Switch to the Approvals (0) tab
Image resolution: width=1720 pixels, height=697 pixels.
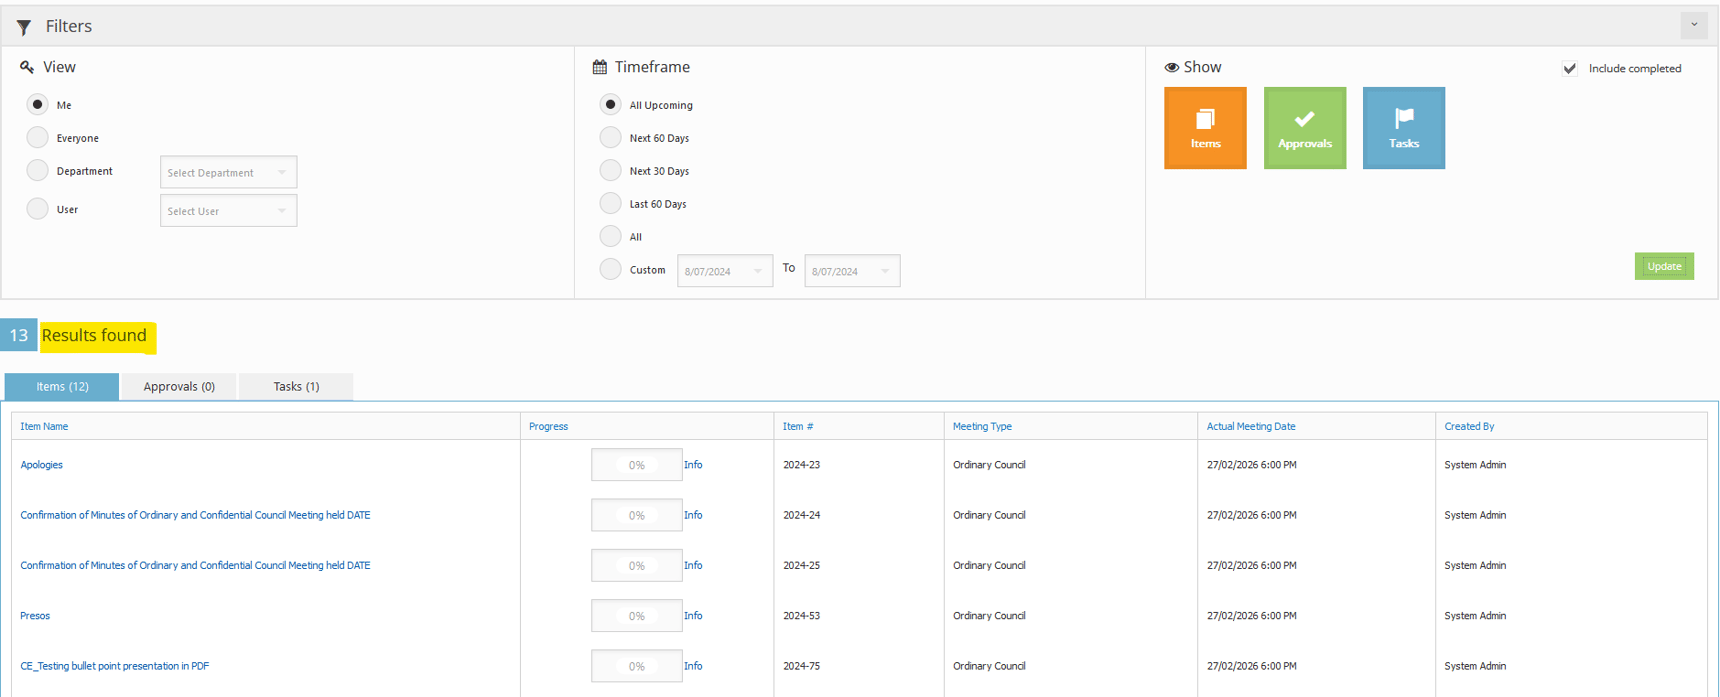[x=179, y=387]
